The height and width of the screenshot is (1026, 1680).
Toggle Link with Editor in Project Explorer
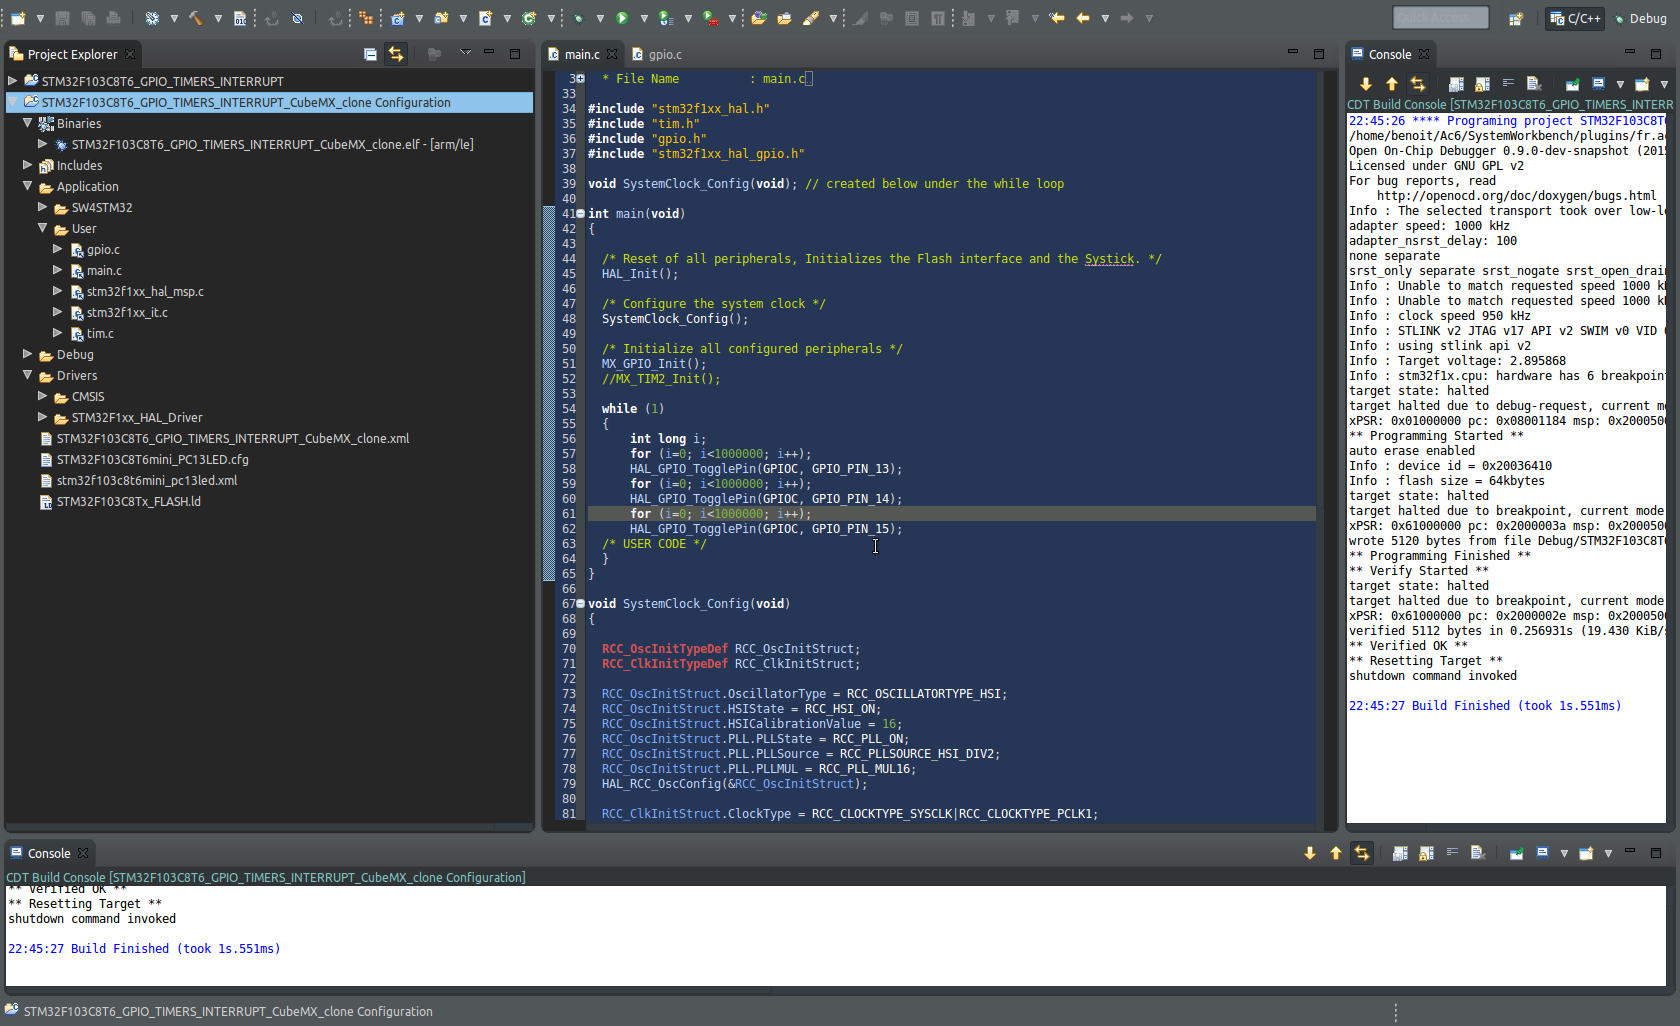[x=396, y=54]
